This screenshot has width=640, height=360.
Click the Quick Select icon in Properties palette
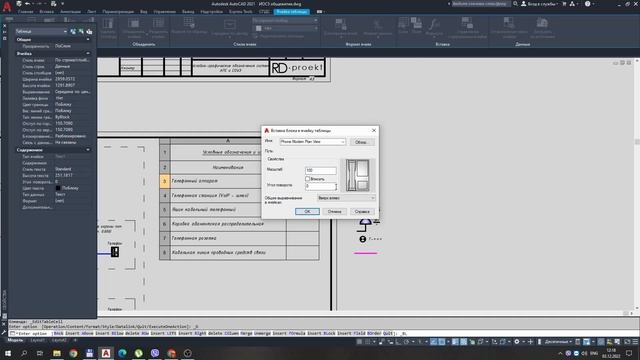click(89, 31)
